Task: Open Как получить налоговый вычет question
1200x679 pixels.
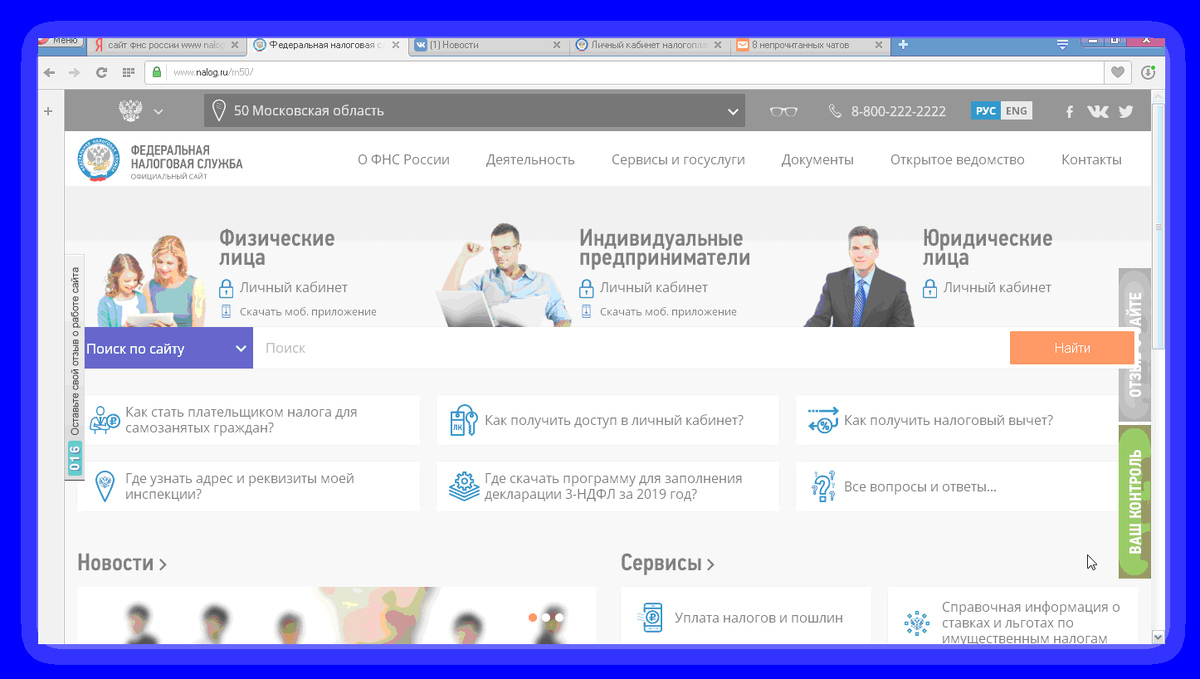Action: (x=948, y=421)
